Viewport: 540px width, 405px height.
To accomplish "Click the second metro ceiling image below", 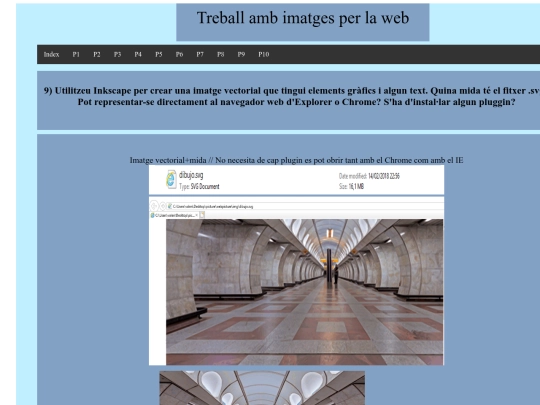I will [262, 388].
